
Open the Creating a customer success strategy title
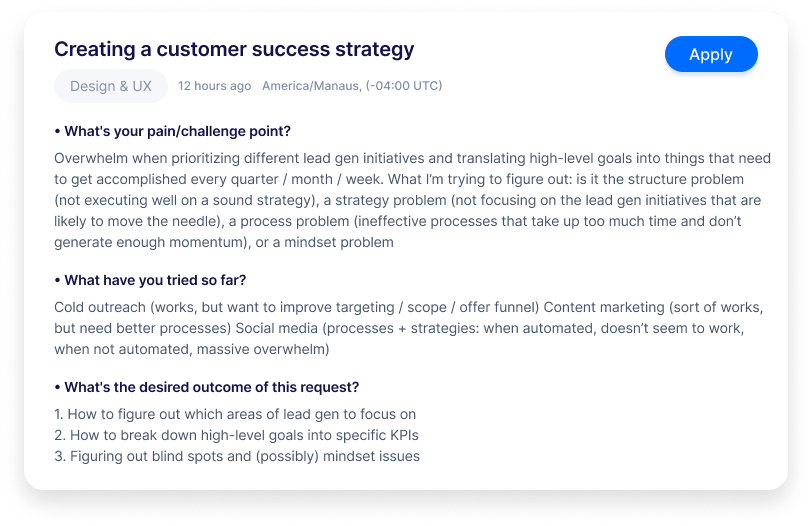234,49
